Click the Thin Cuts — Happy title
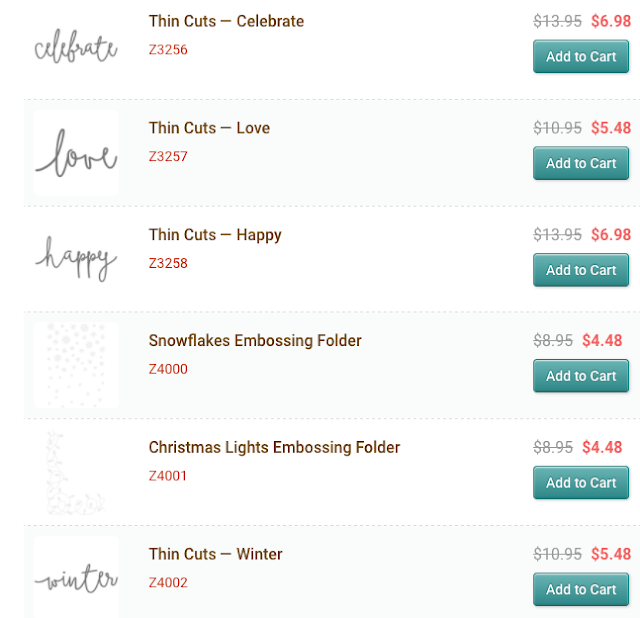Screen dimensions: 640x618 (215, 235)
